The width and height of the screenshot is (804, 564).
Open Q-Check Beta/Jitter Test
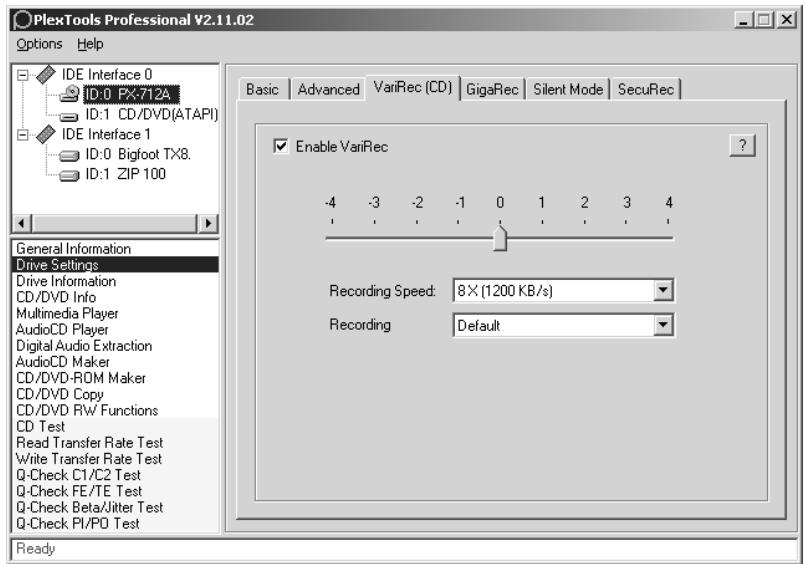coord(115,507)
